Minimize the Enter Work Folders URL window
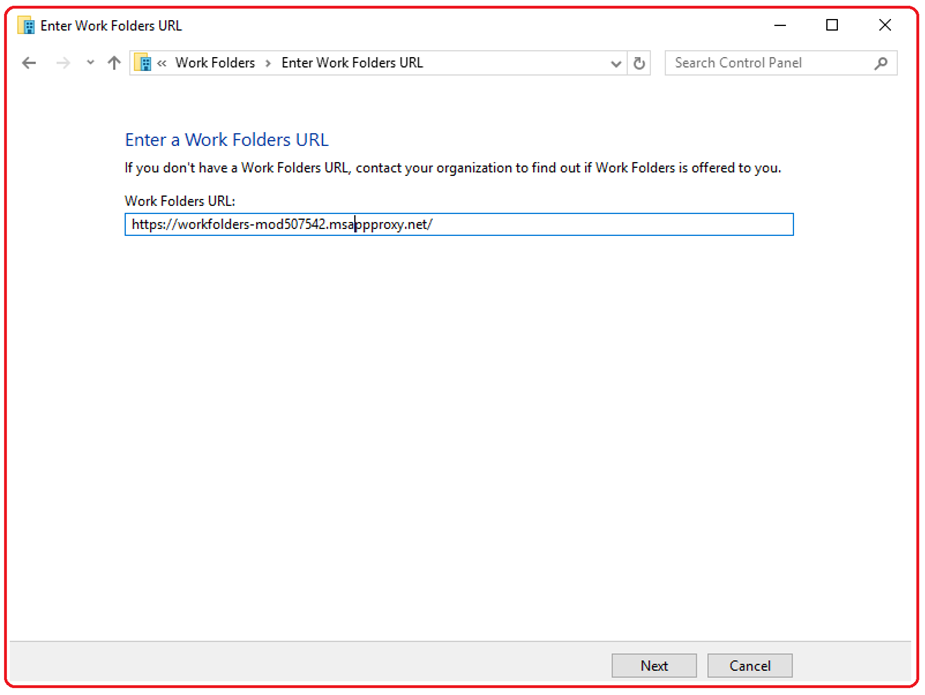Viewport: 925px width, 695px height. pyautogui.click(x=780, y=25)
